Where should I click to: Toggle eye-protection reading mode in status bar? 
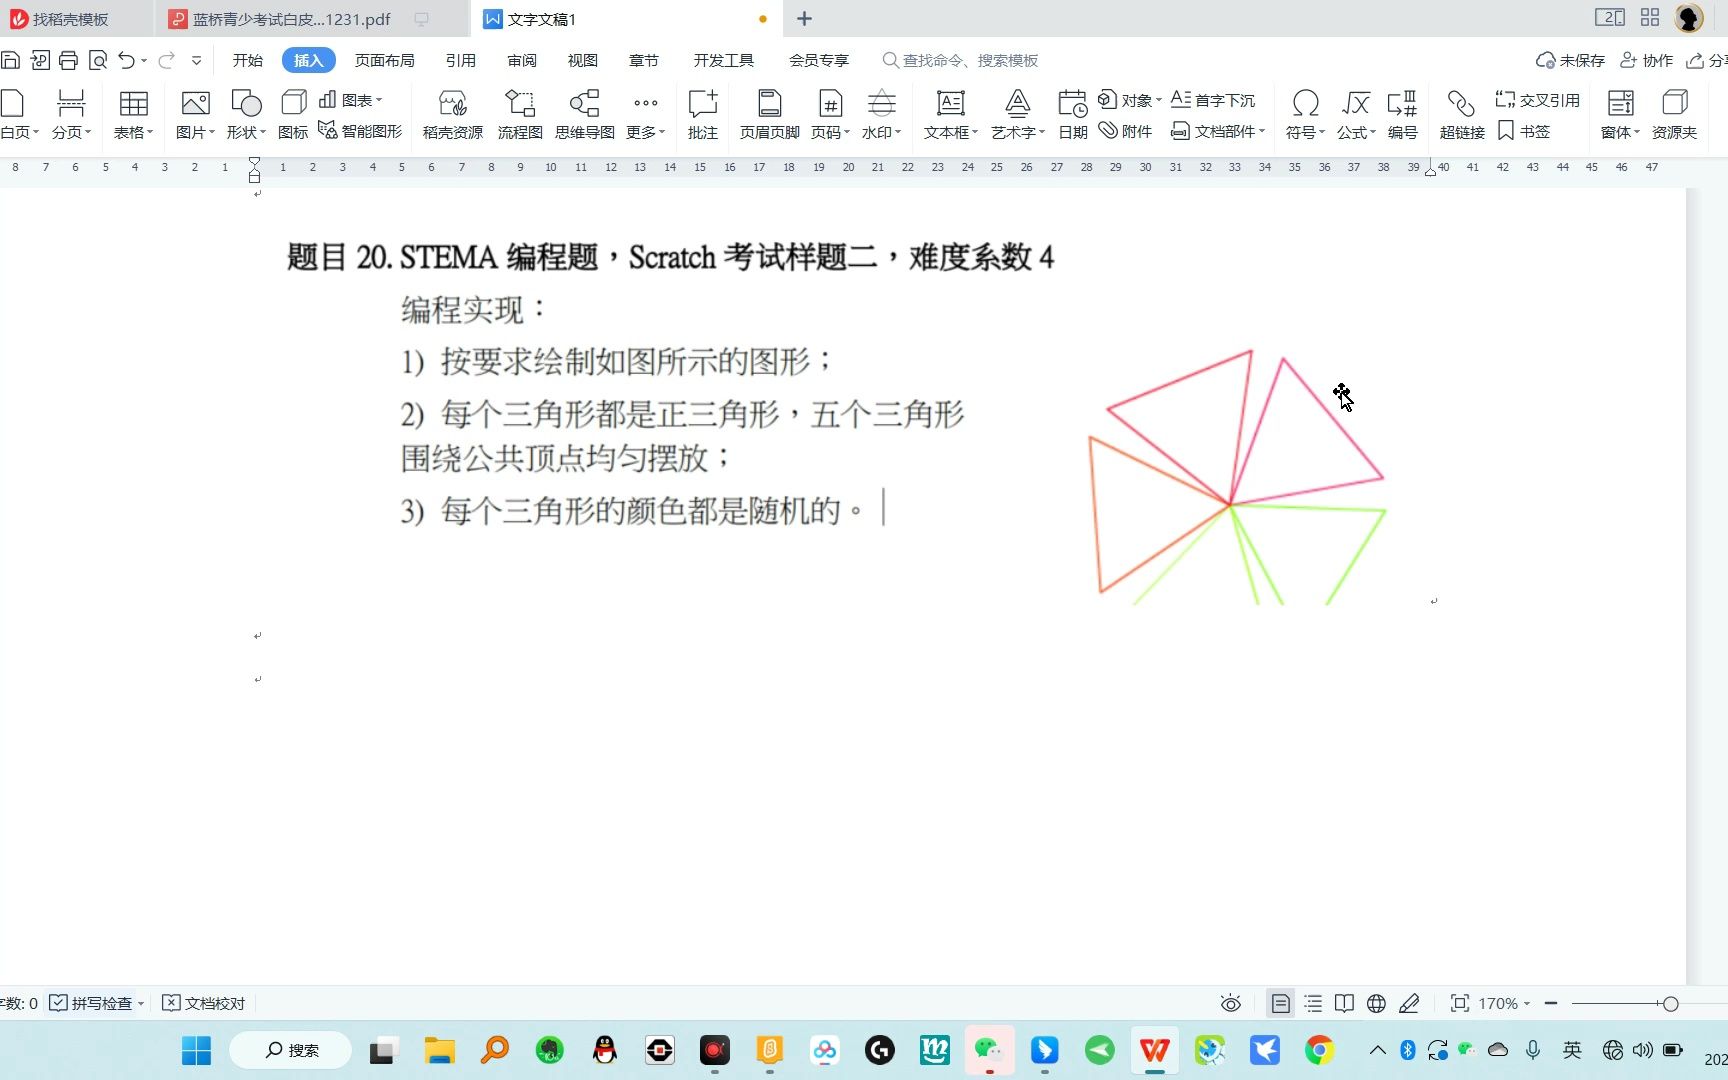click(1230, 1003)
